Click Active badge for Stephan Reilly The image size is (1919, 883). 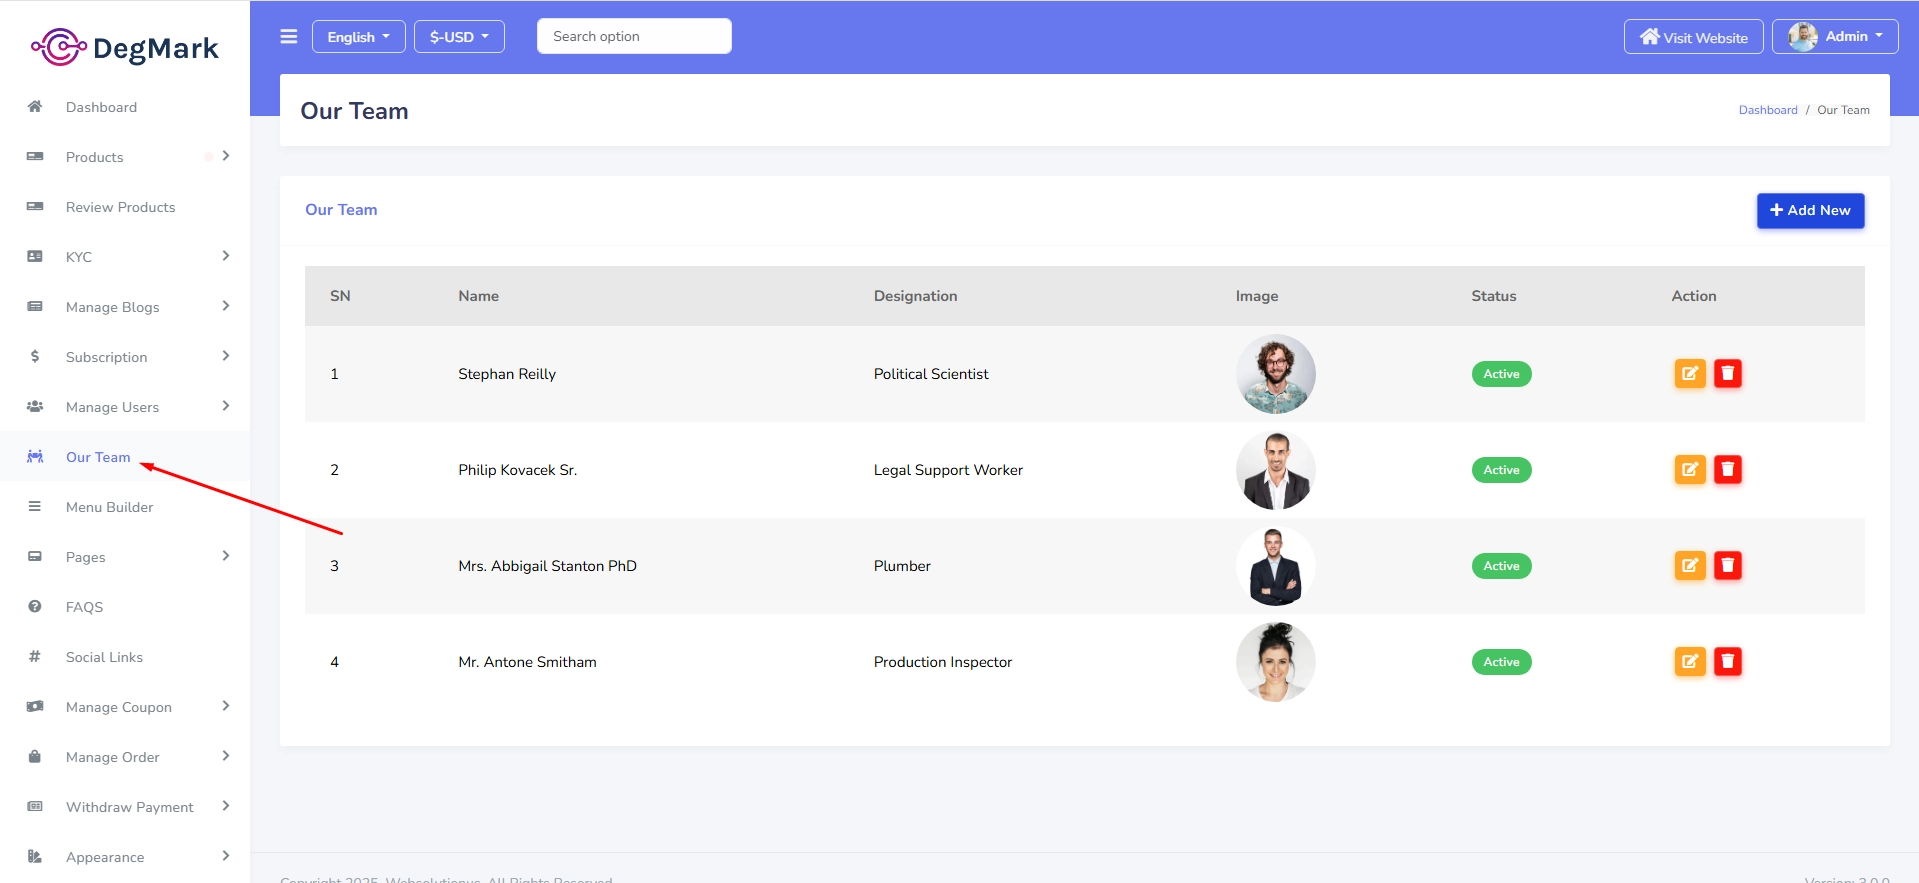1501,374
